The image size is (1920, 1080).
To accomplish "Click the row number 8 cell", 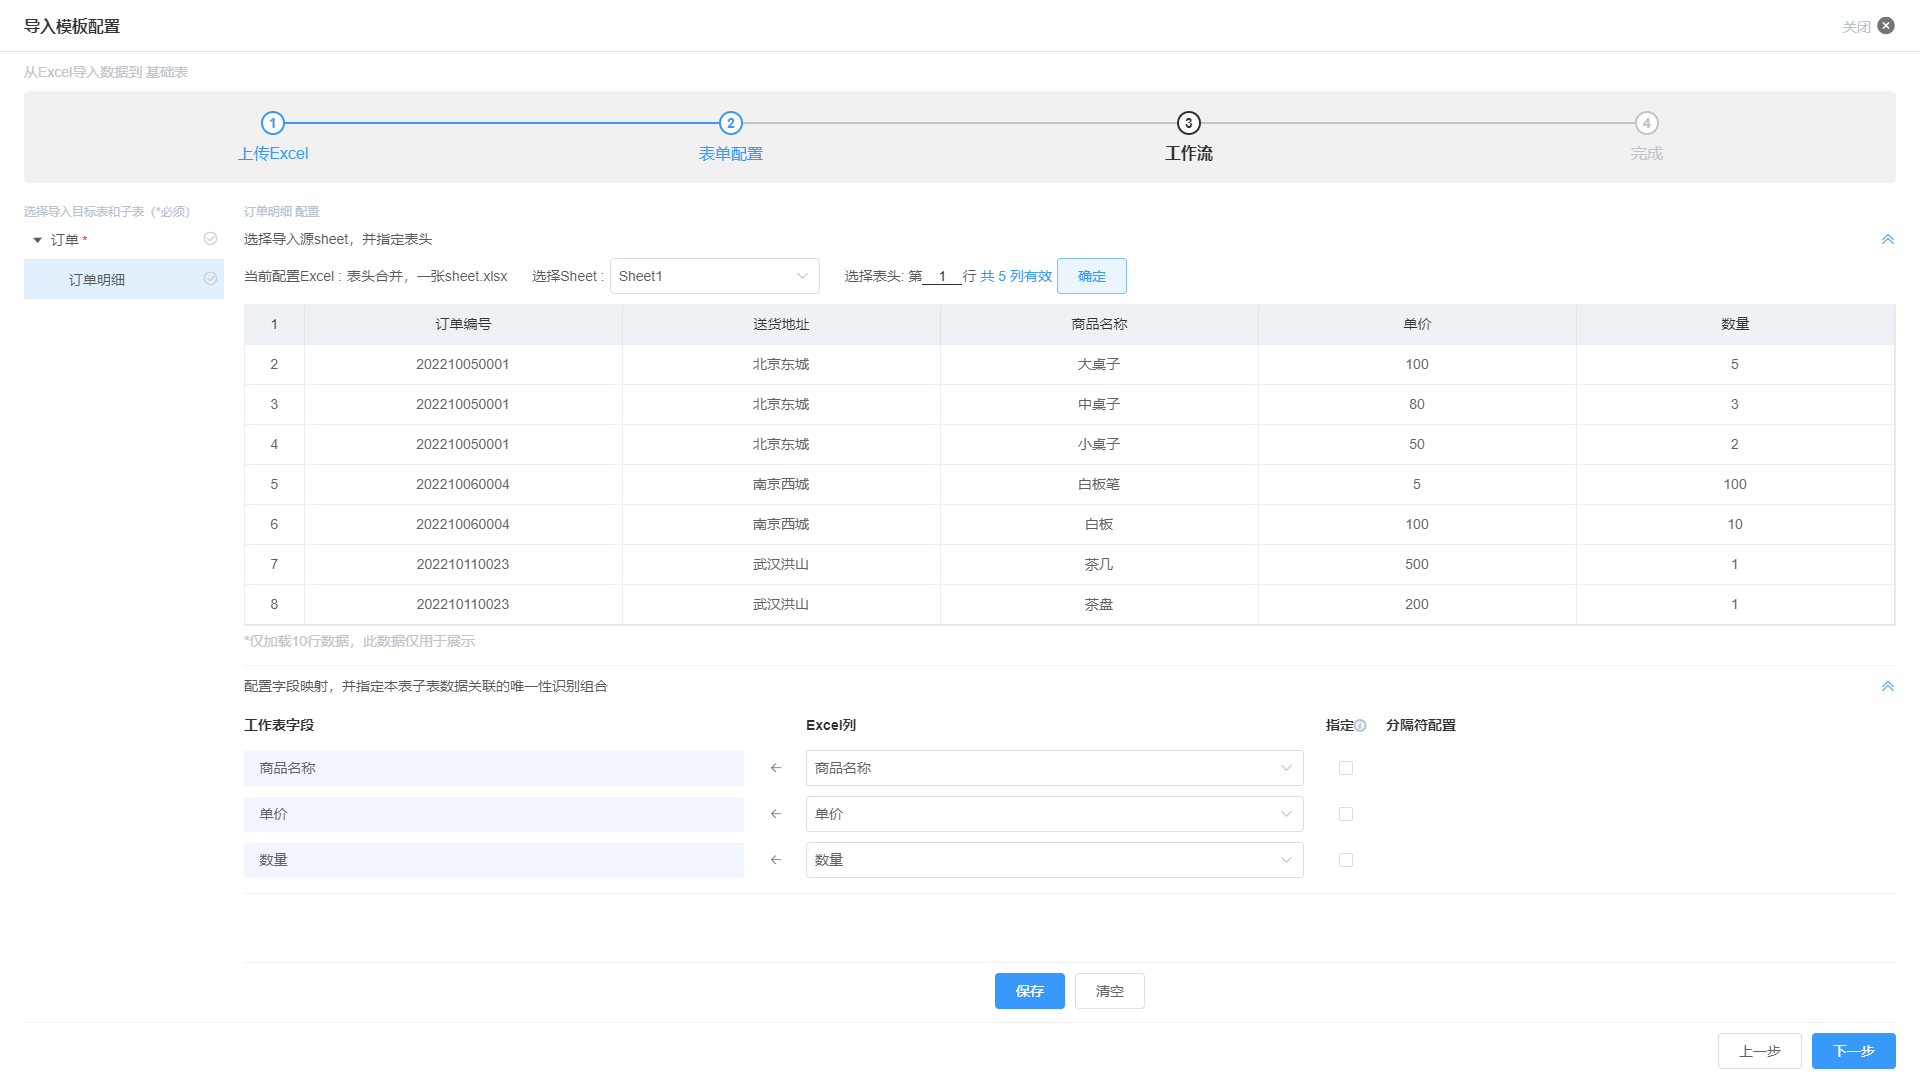I will click(x=274, y=604).
